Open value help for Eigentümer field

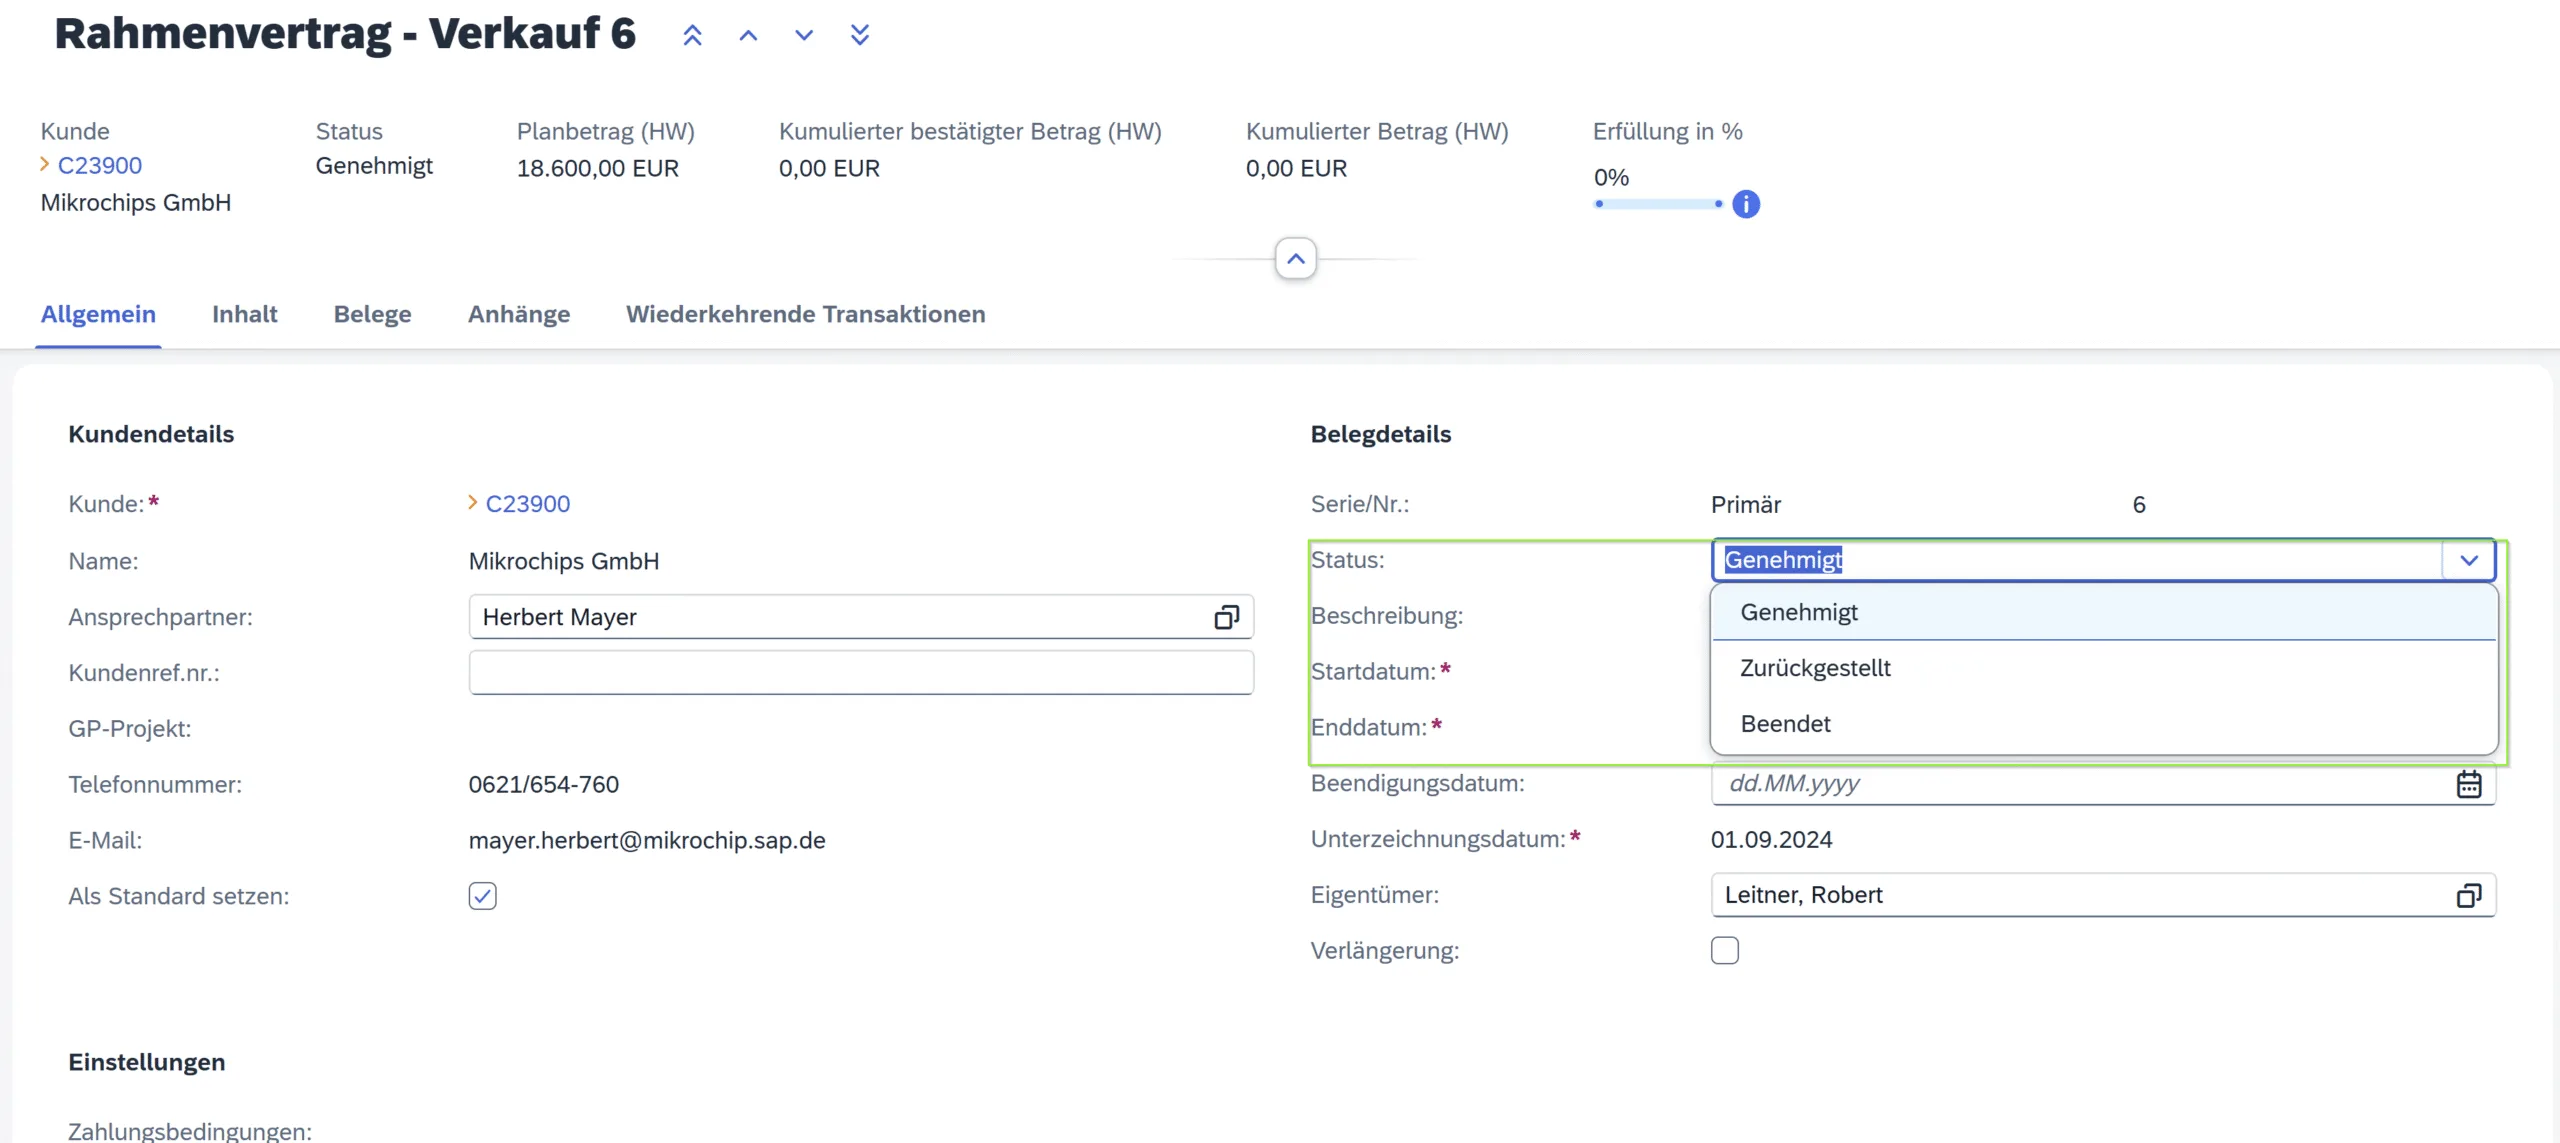(2469, 896)
